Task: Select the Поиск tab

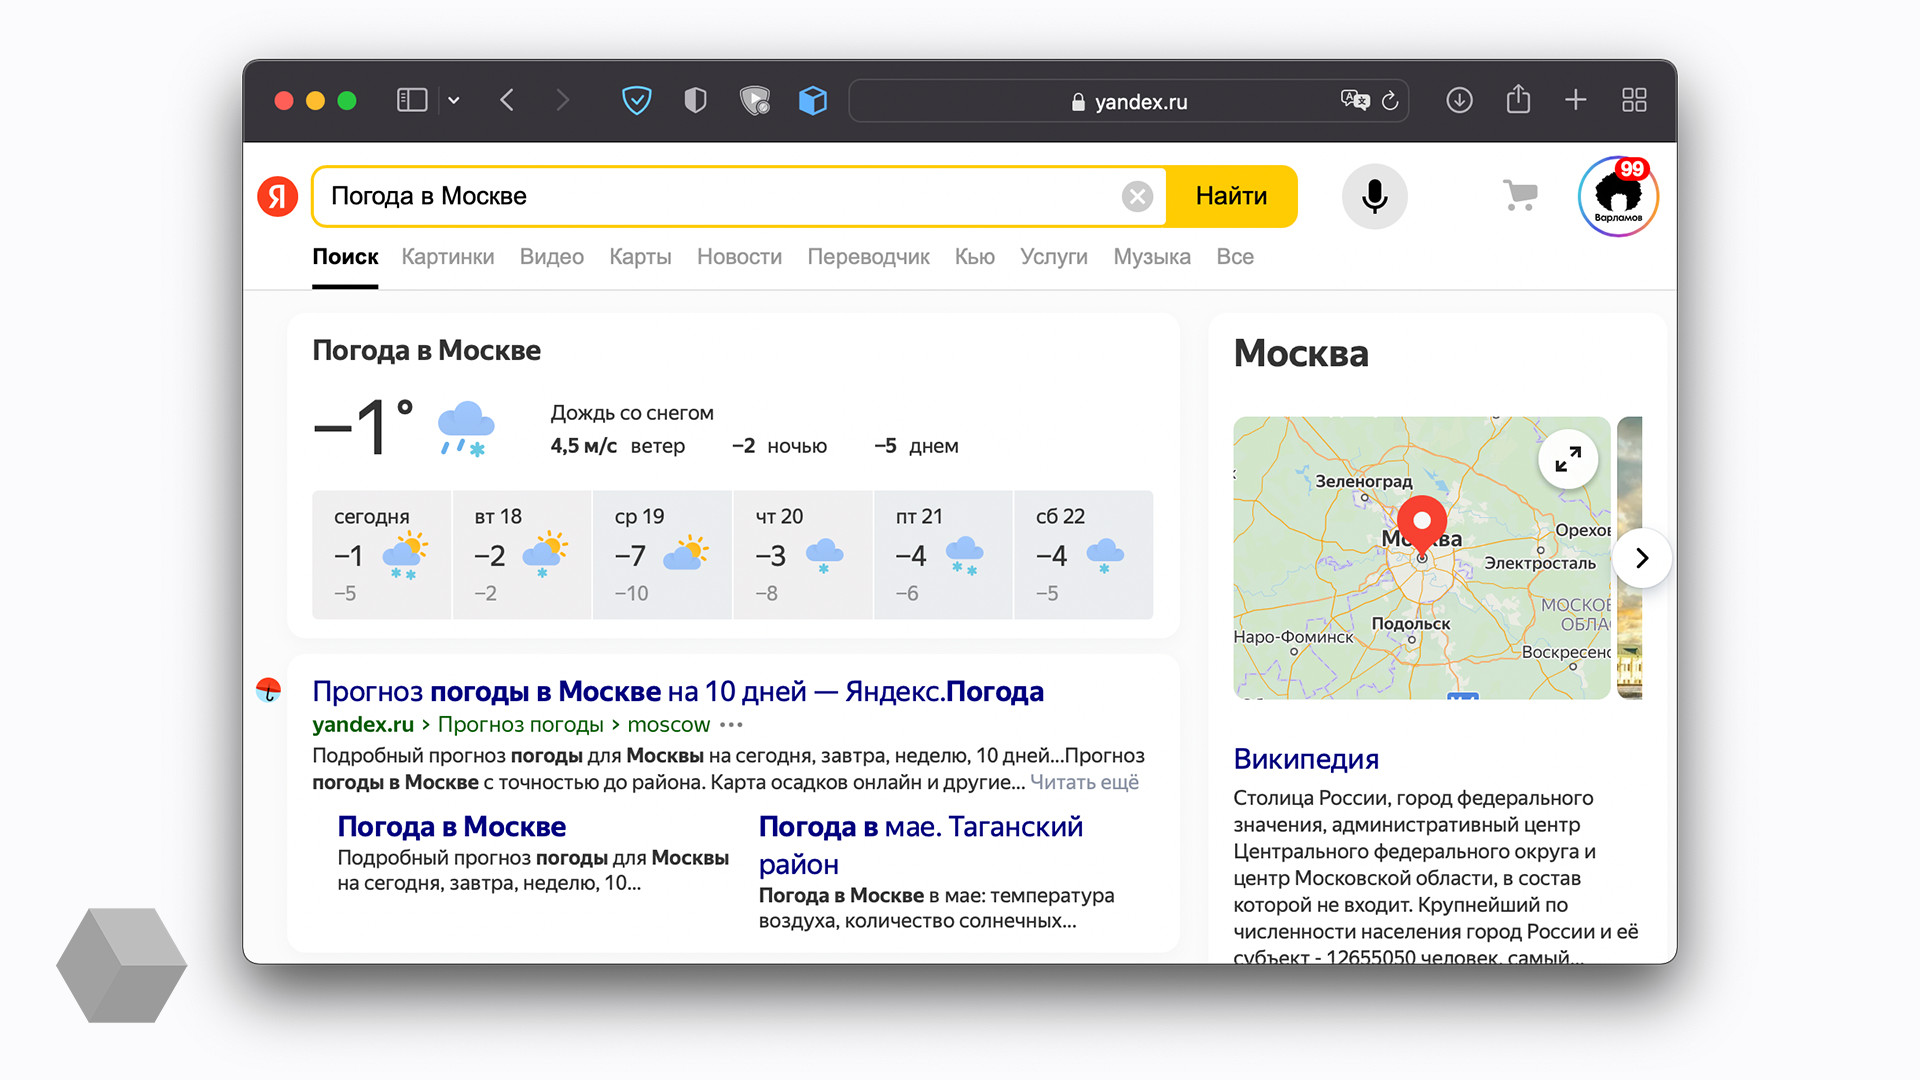Action: [x=345, y=257]
